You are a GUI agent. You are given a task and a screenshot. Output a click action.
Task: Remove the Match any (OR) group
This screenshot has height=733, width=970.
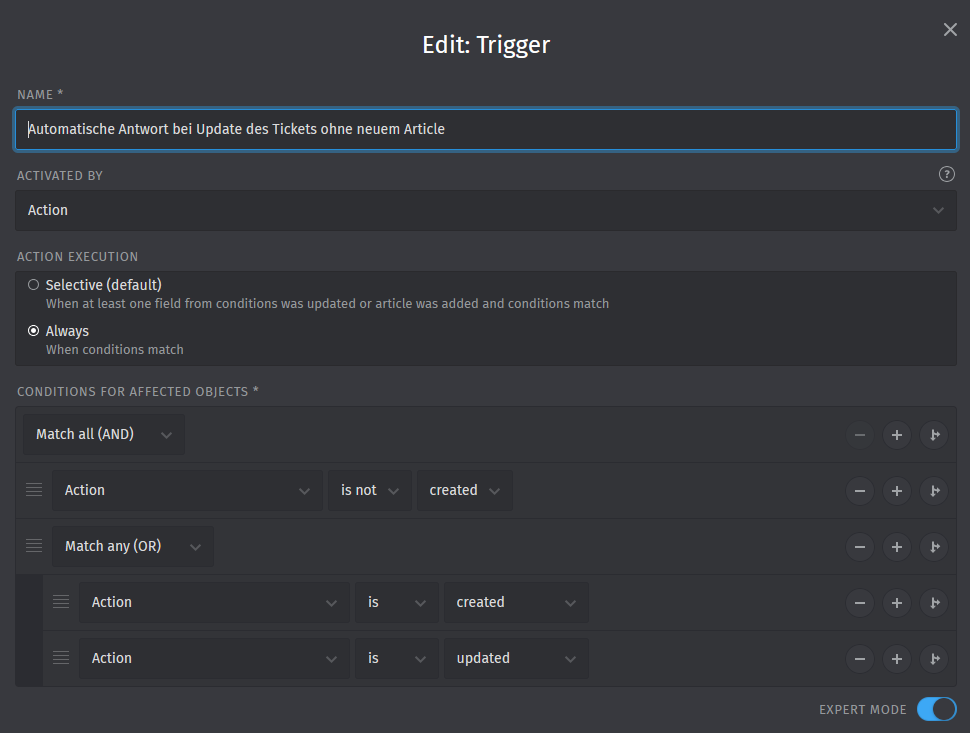click(x=860, y=547)
